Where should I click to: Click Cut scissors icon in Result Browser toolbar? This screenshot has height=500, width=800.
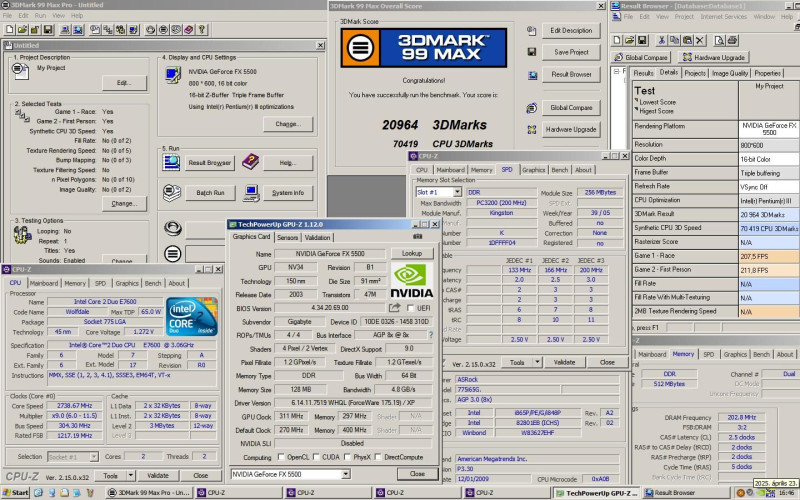[662, 40]
